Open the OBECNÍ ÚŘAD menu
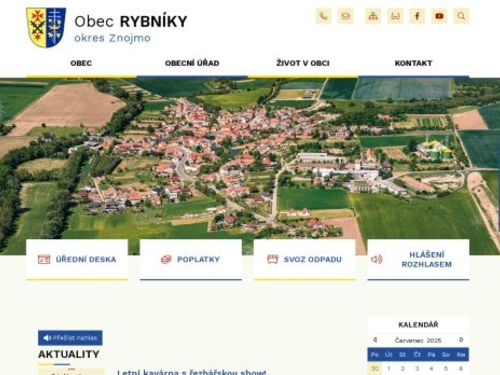This screenshot has width=500, height=375. click(192, 63)
